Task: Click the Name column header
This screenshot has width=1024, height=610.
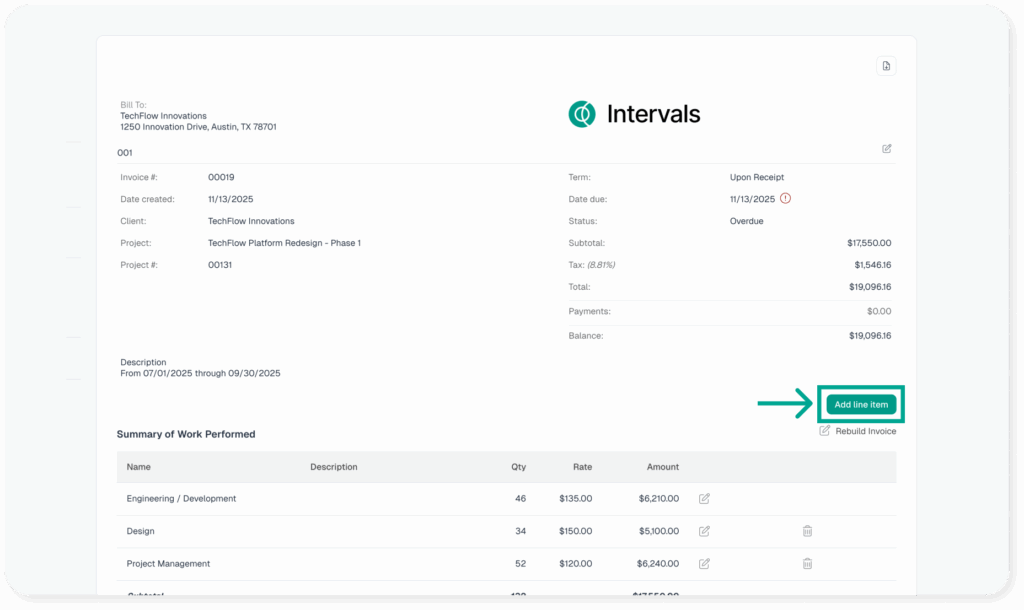Action: pyautogui.click(x=138, y=467)
